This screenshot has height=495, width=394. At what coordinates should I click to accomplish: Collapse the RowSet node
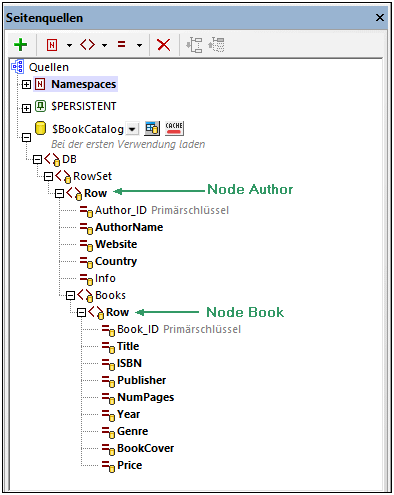(48, 176)
